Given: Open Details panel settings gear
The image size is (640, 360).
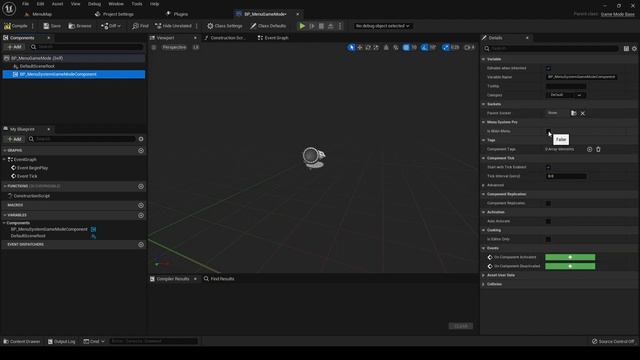Looking at the screenshot, I should [634, 49].
